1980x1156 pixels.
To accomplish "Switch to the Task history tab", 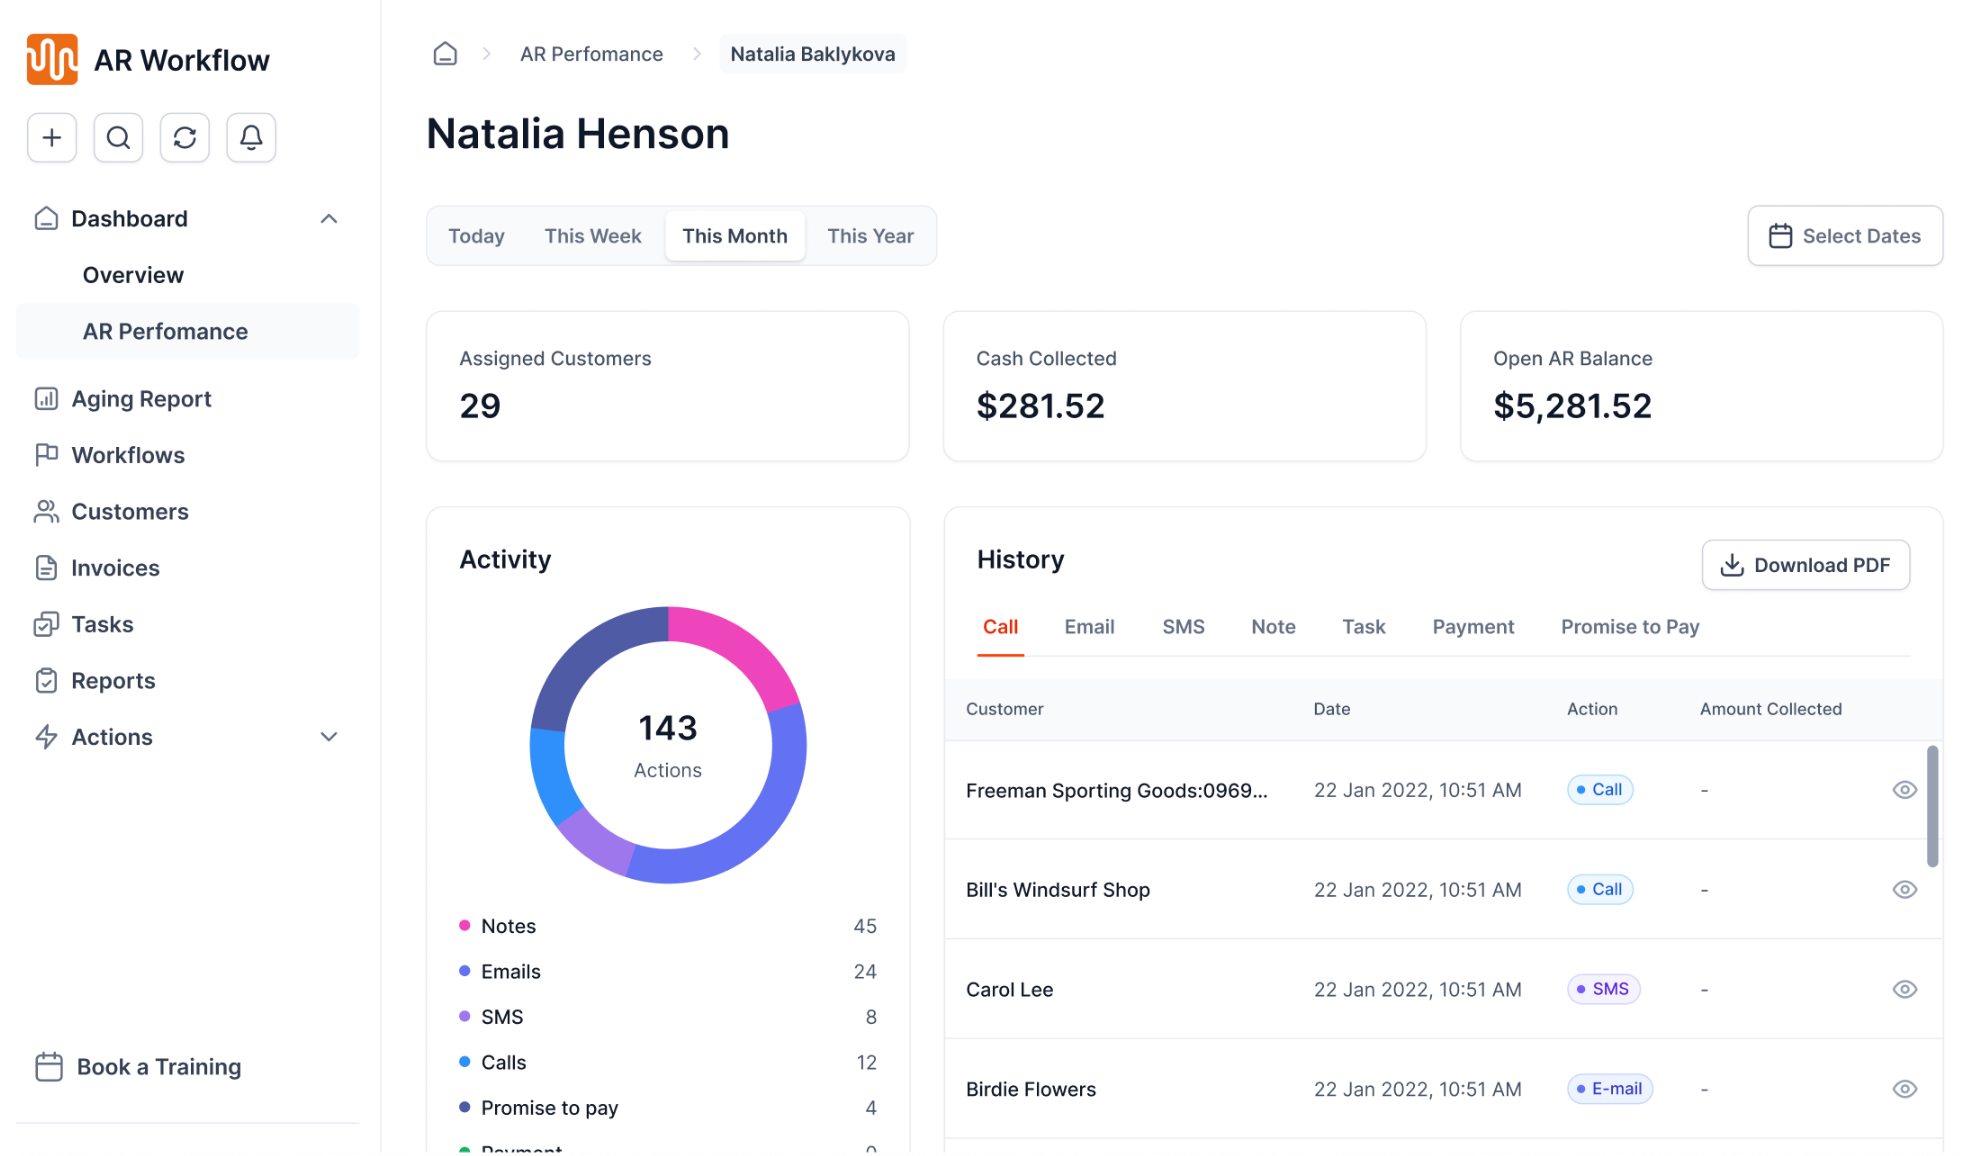I will click(1363, 627).
